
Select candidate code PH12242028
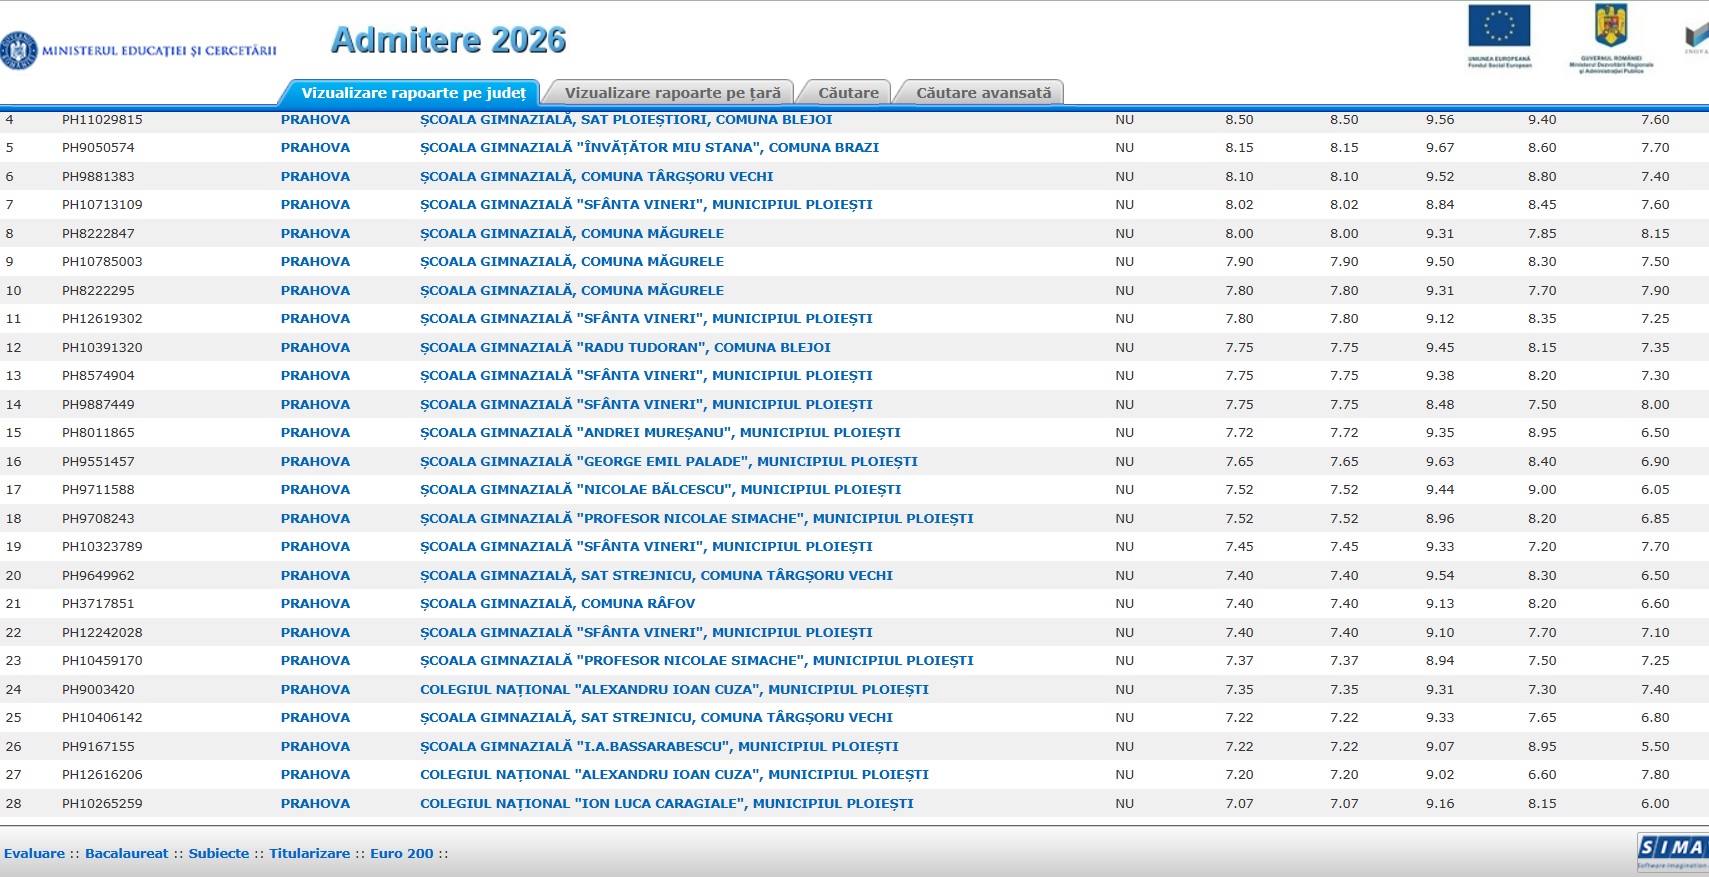102,632
